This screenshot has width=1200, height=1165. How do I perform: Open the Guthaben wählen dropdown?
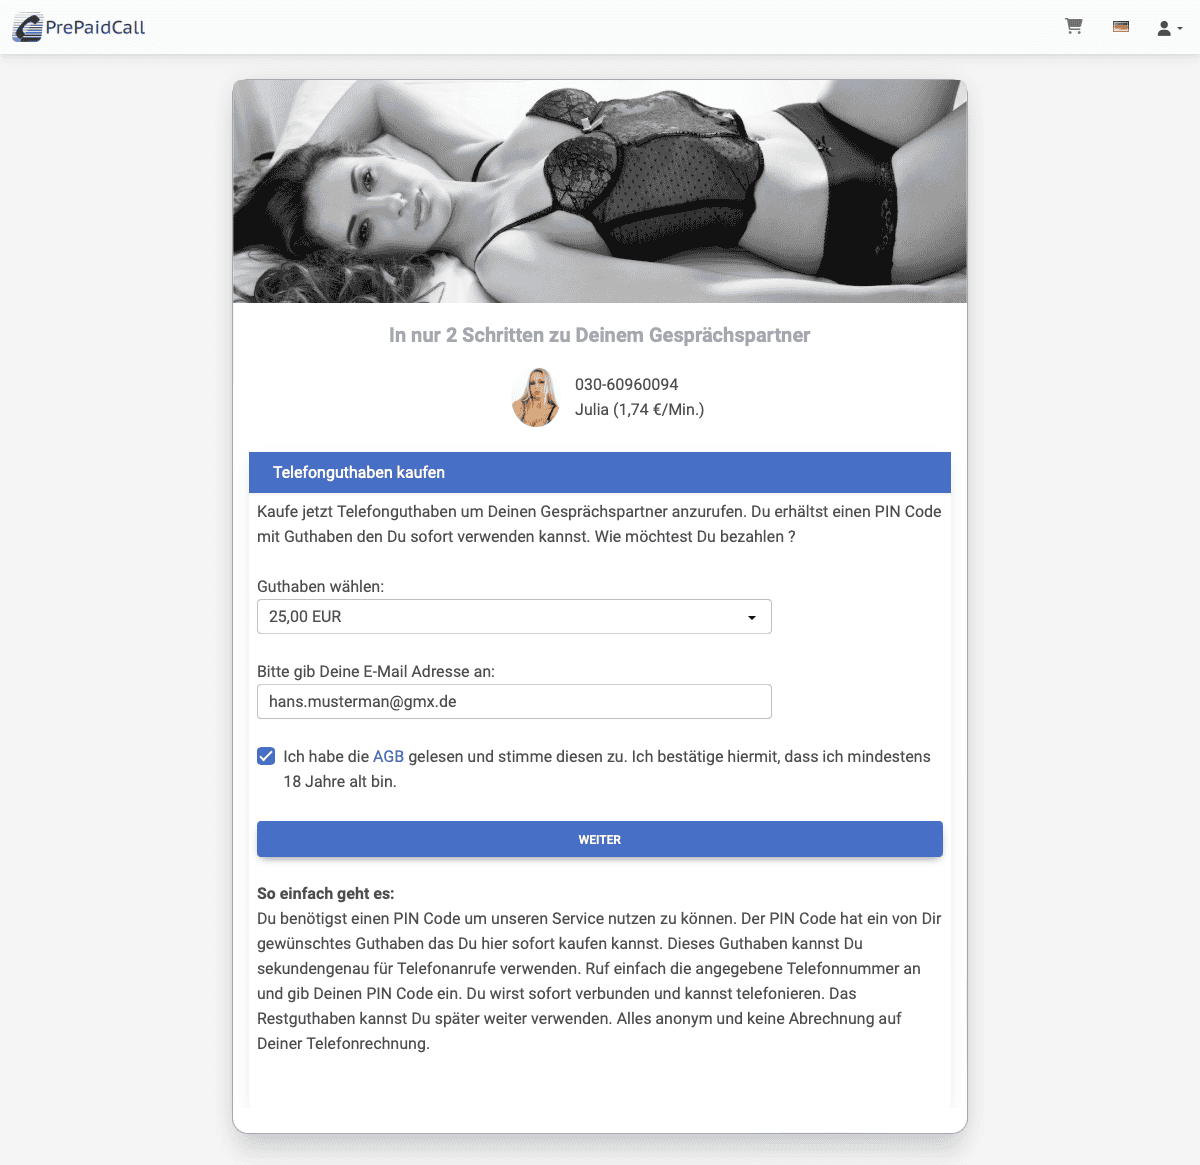click(514, 617)
